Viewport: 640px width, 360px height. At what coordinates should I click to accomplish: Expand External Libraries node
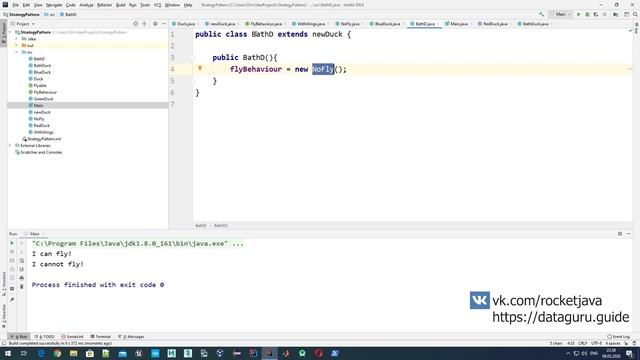point(11,146)
